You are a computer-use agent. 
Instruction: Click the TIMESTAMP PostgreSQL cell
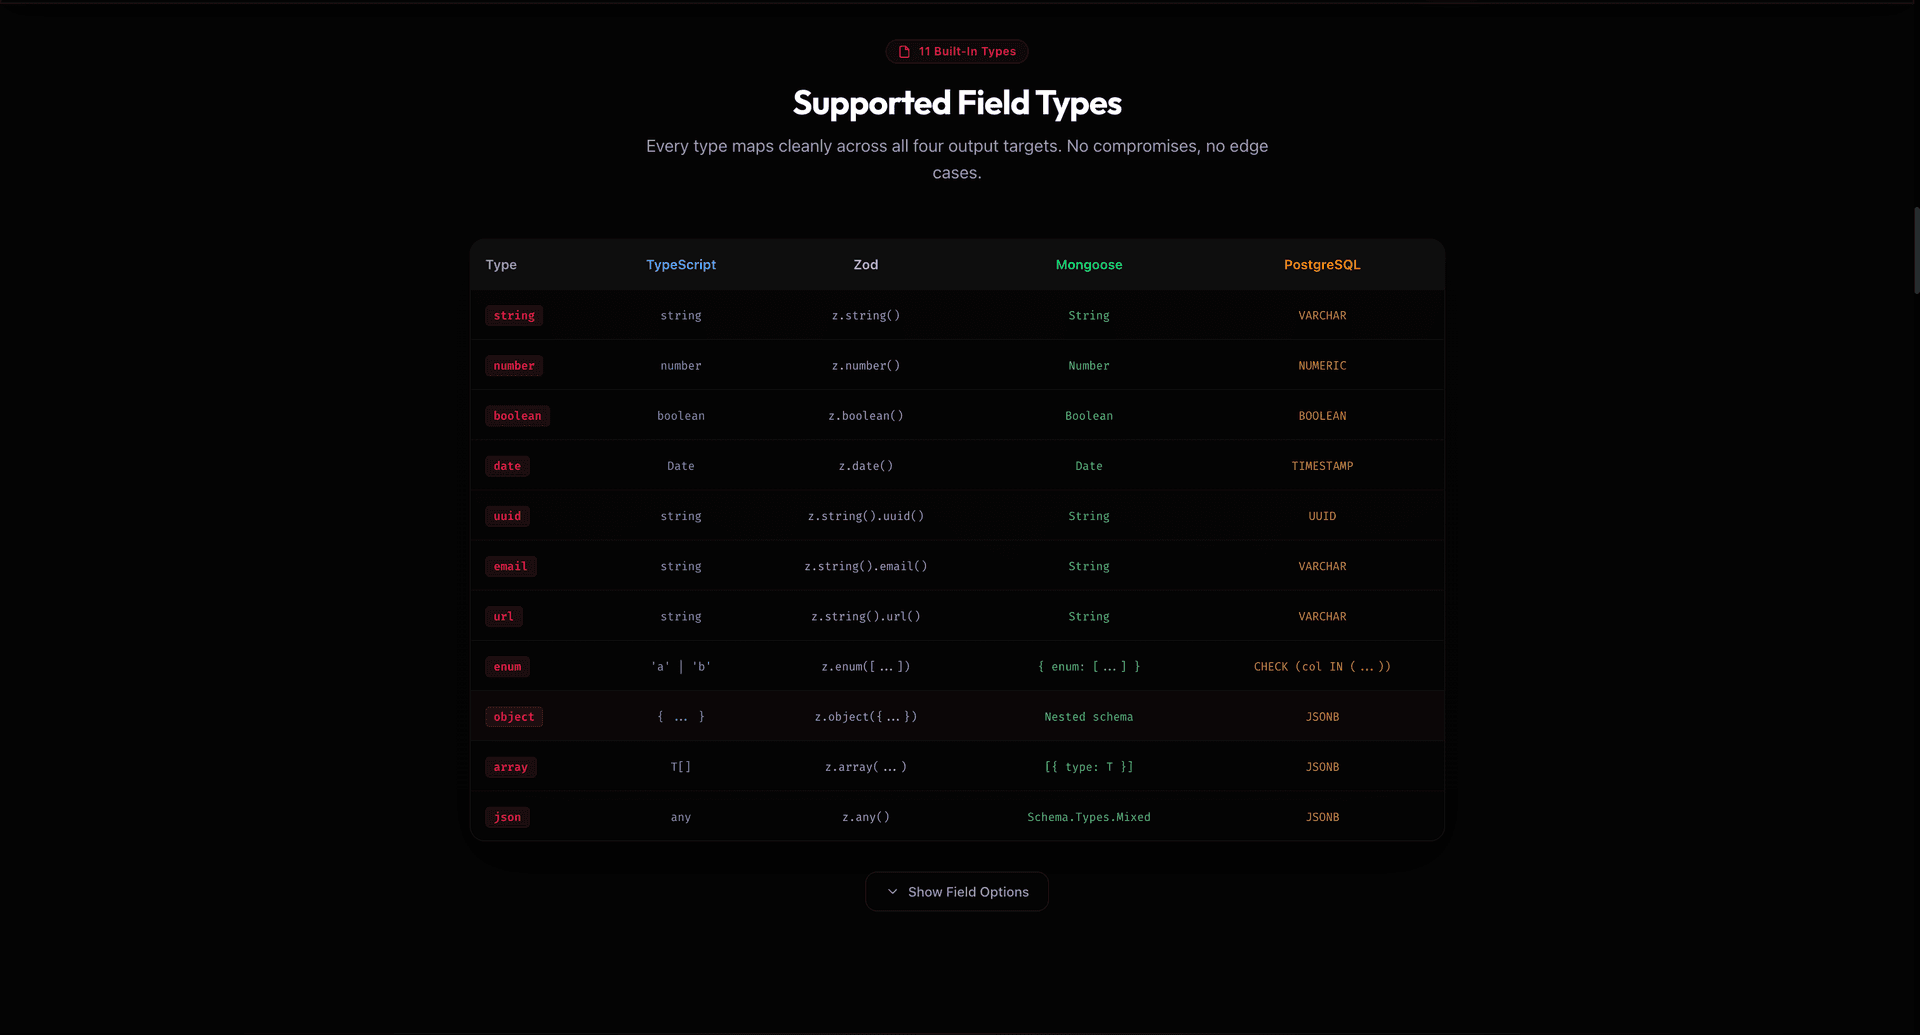pos(1322,466)
